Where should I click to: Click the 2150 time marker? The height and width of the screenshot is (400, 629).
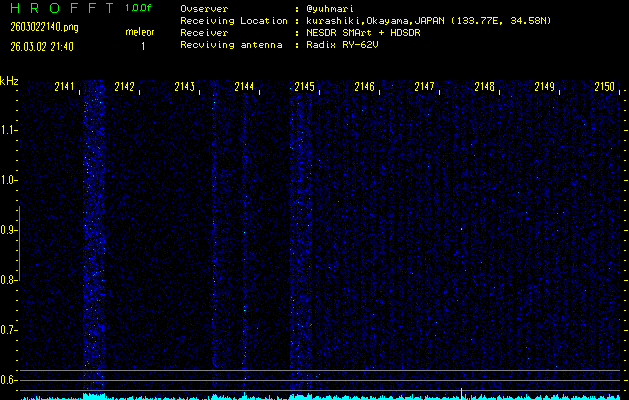[x=605, y=87]
